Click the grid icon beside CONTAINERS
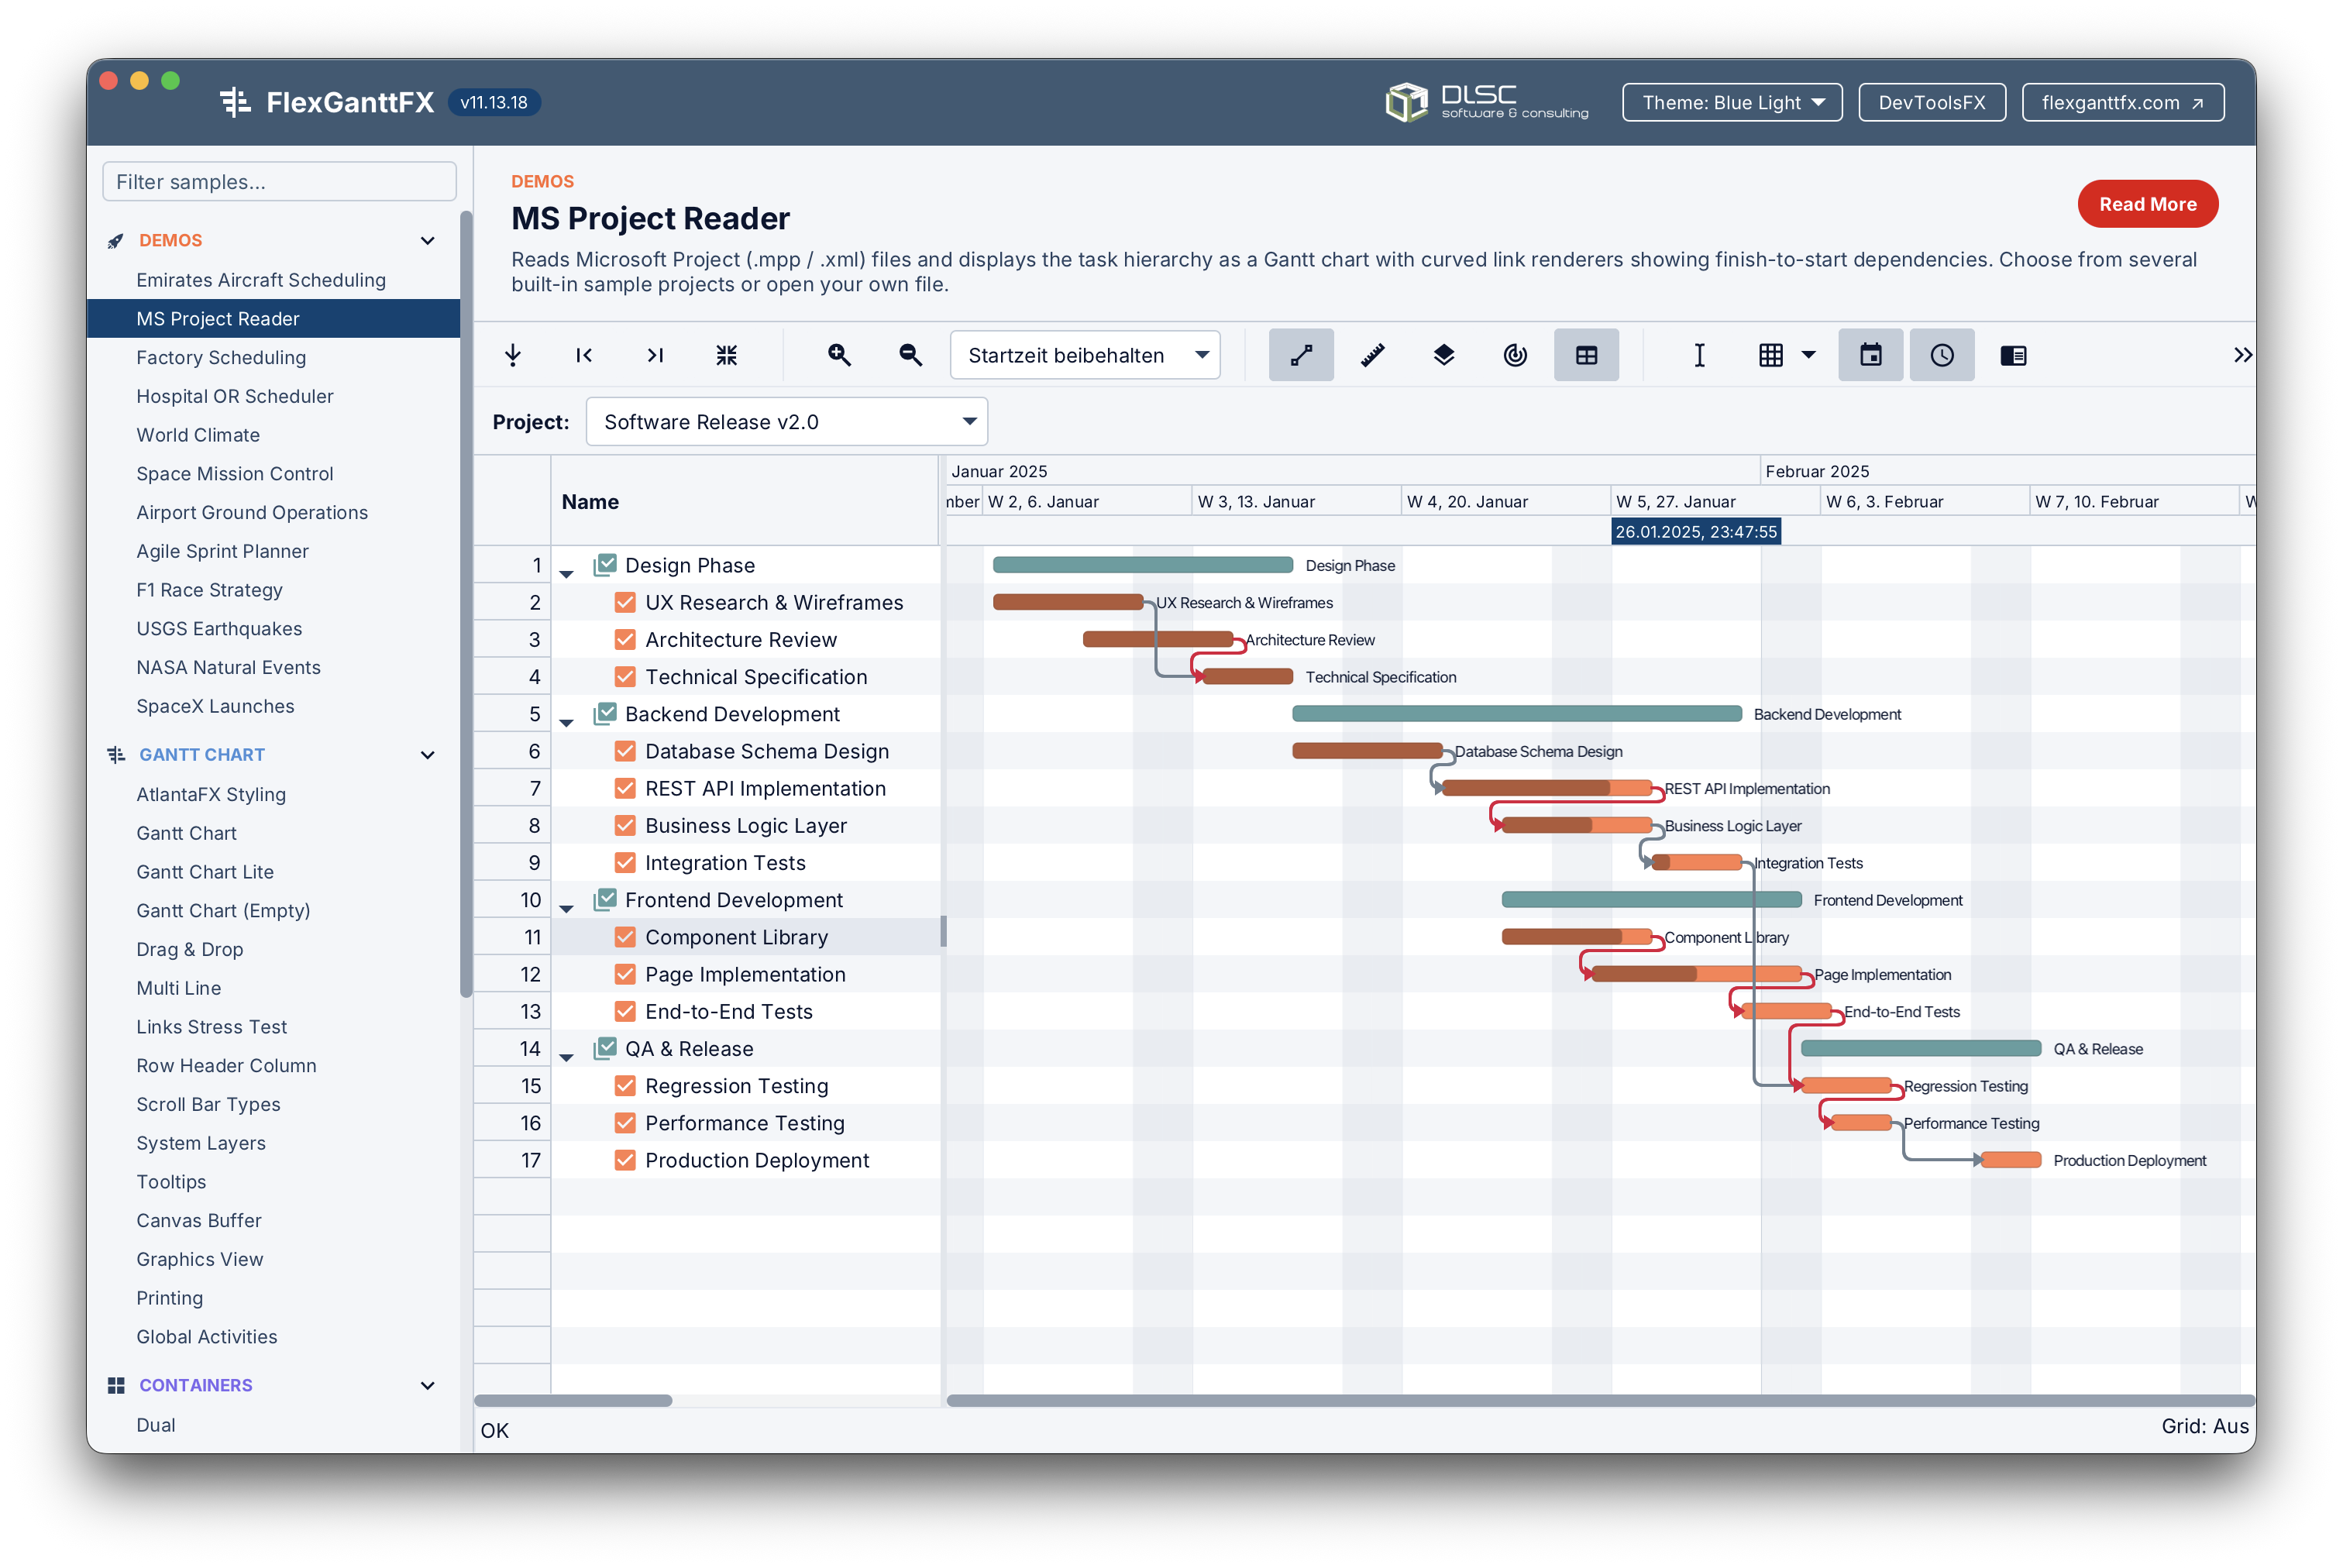2343x1568 pixels. point(116,1386)
